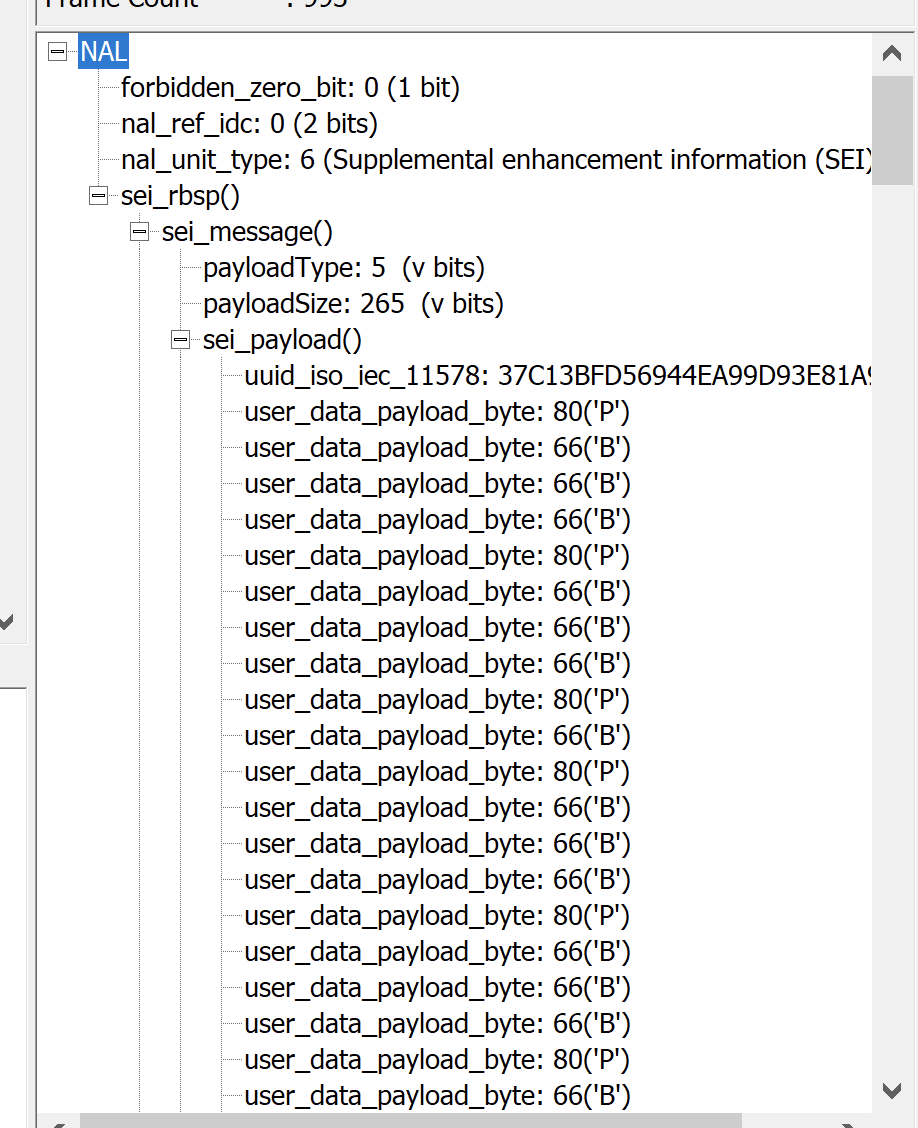Viewport: 918px width, 1128px height.
Task: Select the first user_data_payload_byte below the uuid
Action: pos(437,412)
